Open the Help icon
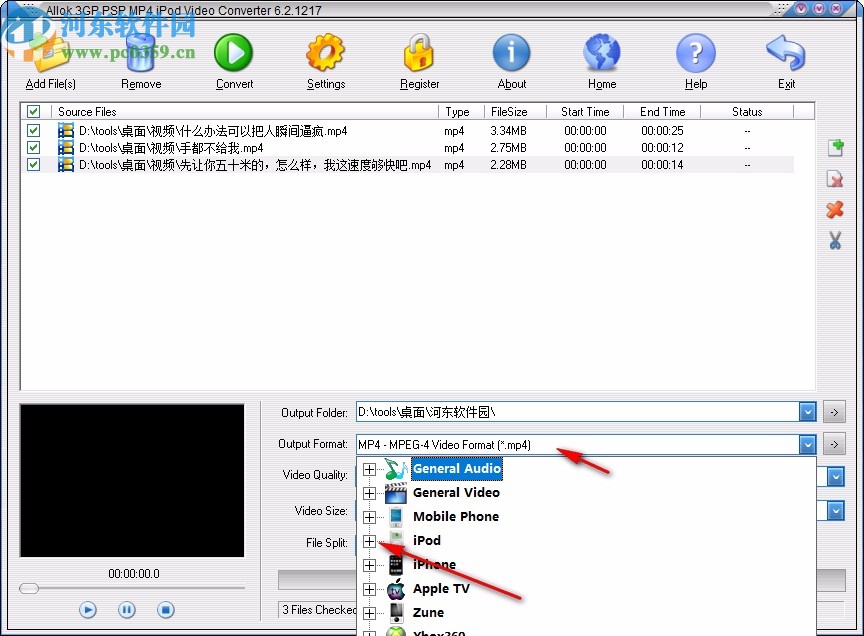 (x=695, y=52)
